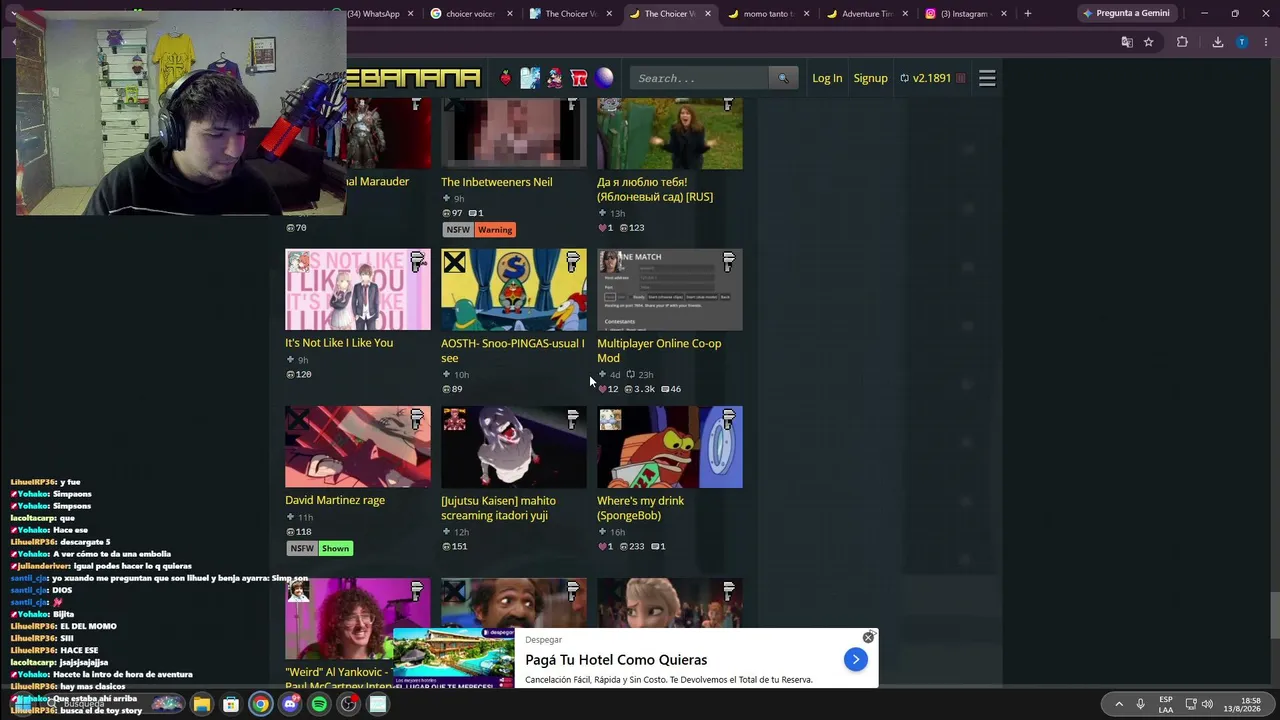Screen dimensions: 1280x720
Task: Switch to the choicer voicer Google tab
Action: 471,14
